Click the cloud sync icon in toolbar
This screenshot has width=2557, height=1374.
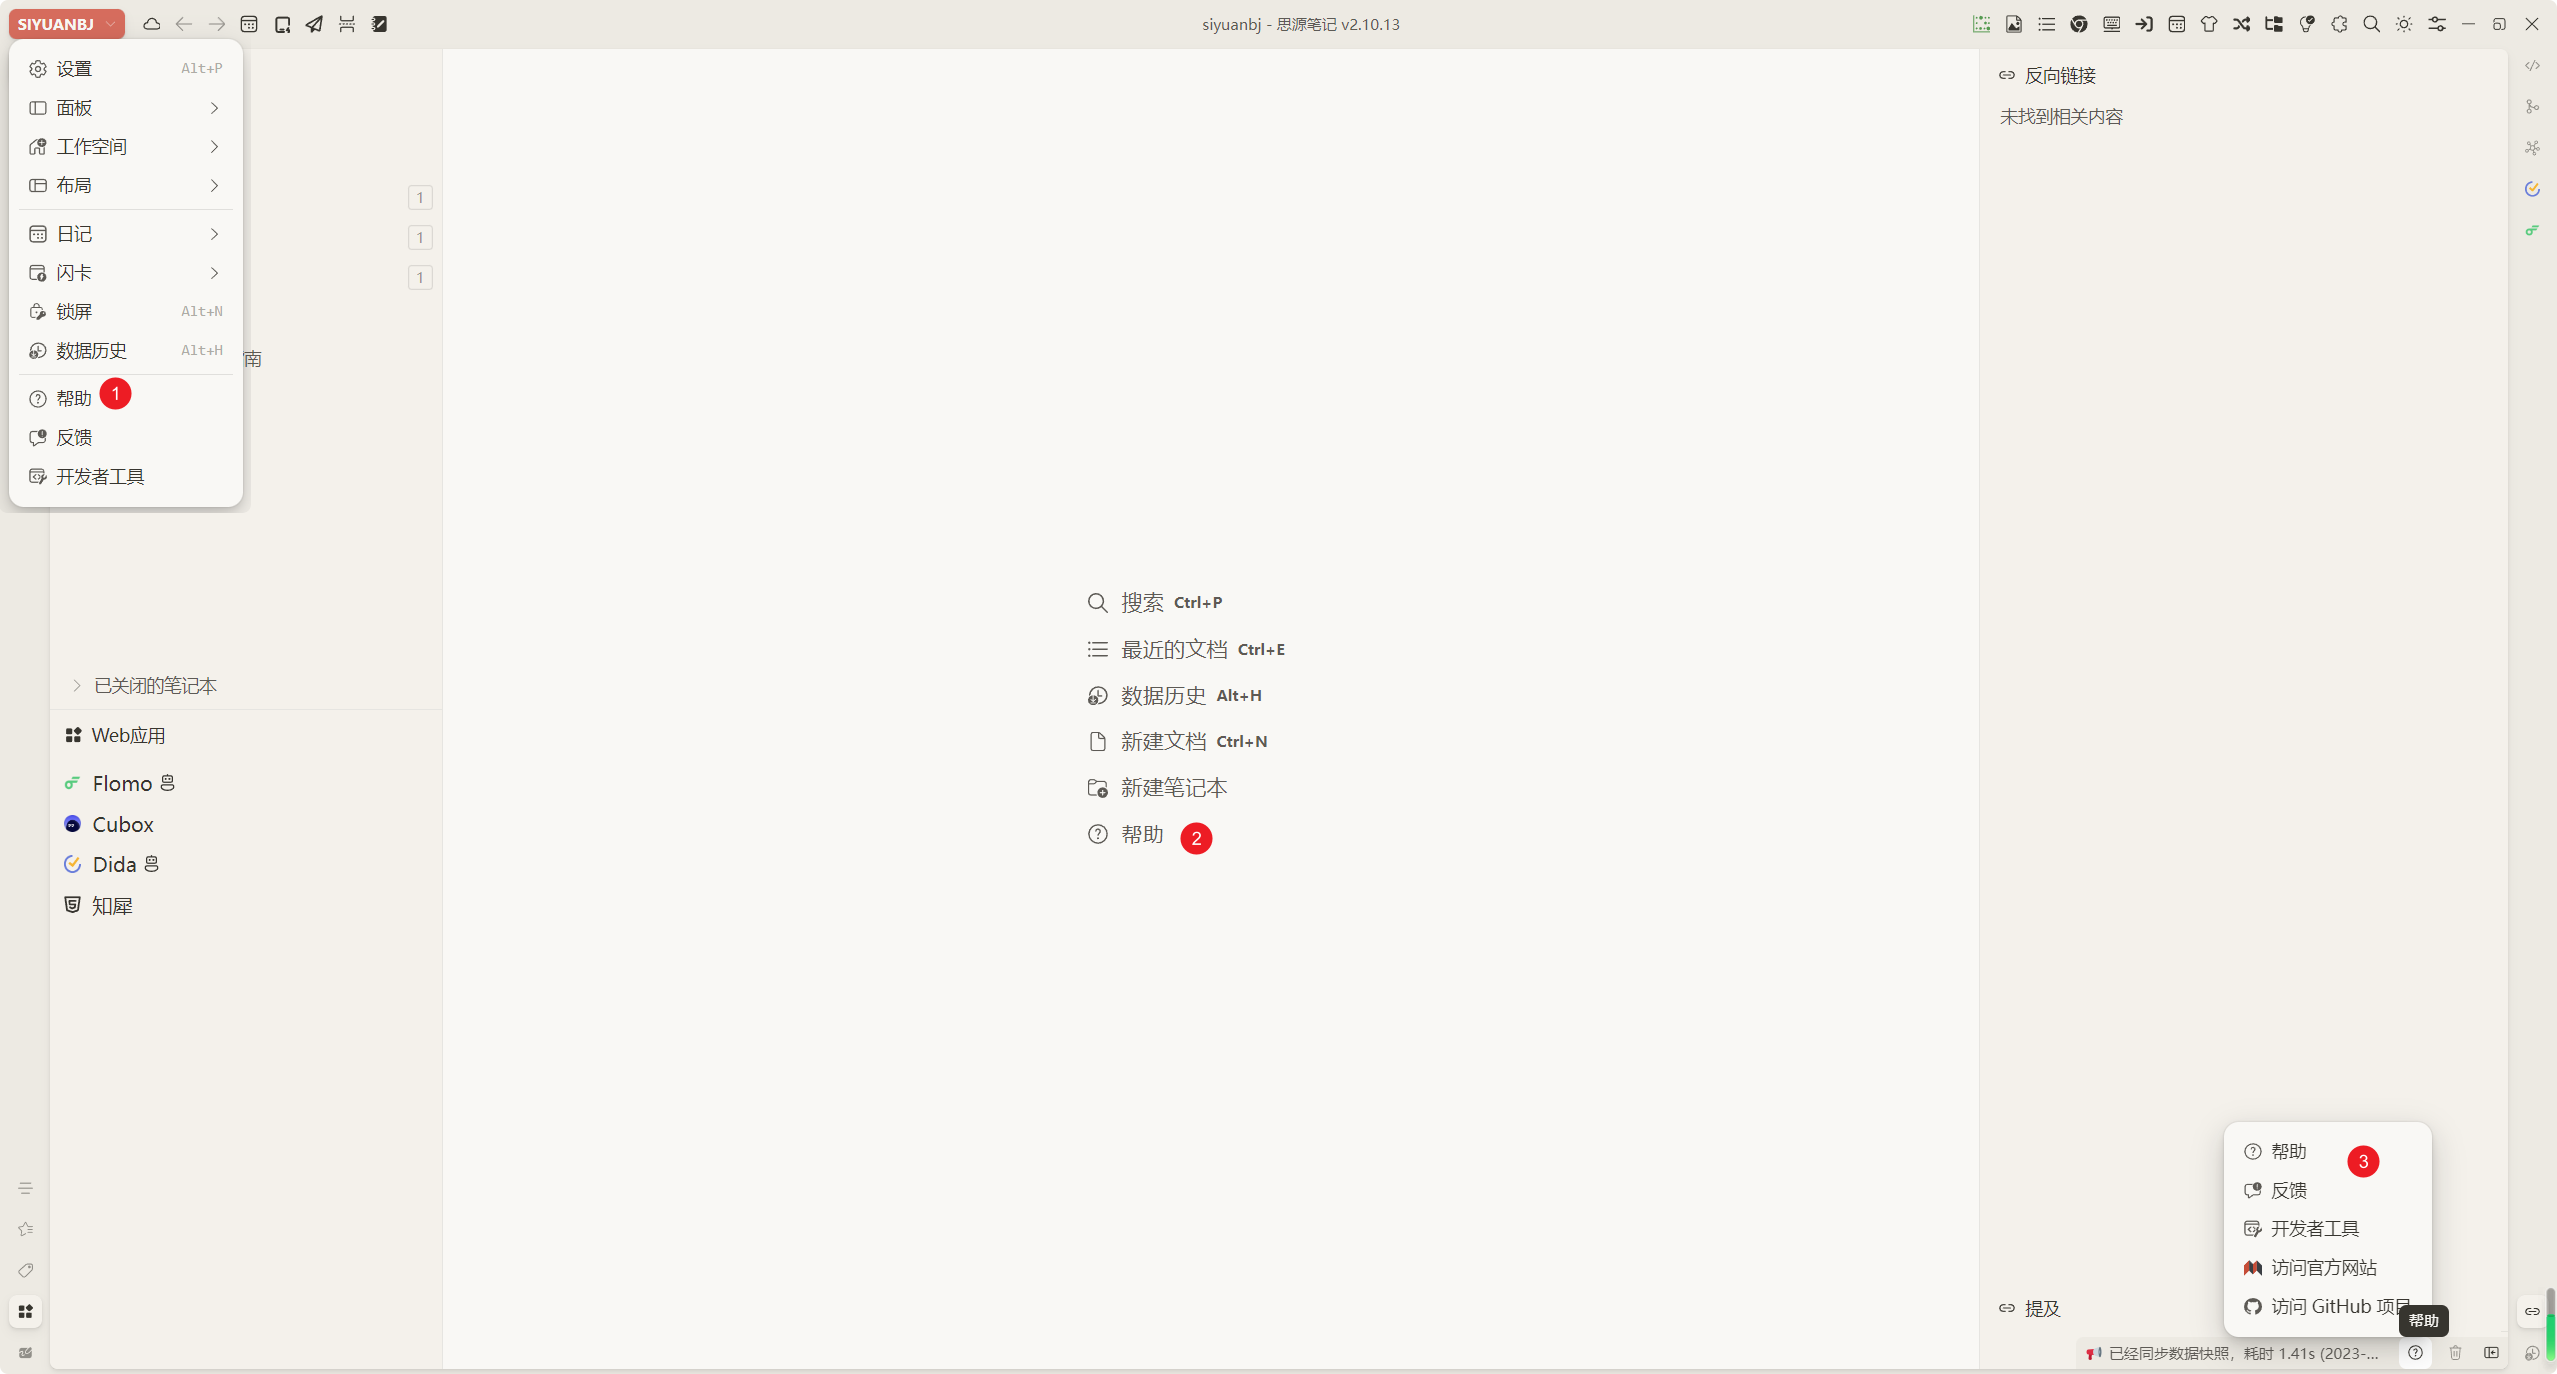(152, 24)
